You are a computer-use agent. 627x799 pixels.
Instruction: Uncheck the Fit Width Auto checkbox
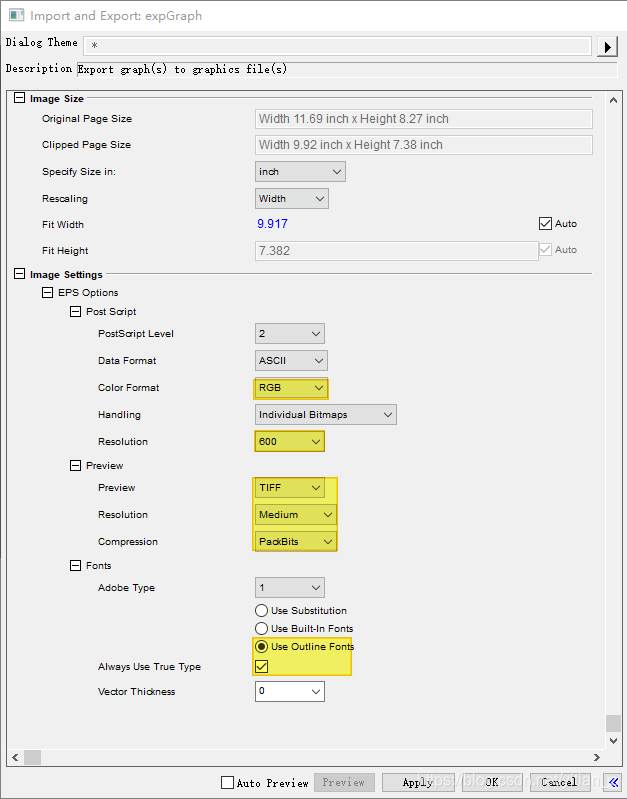(545, 224)
